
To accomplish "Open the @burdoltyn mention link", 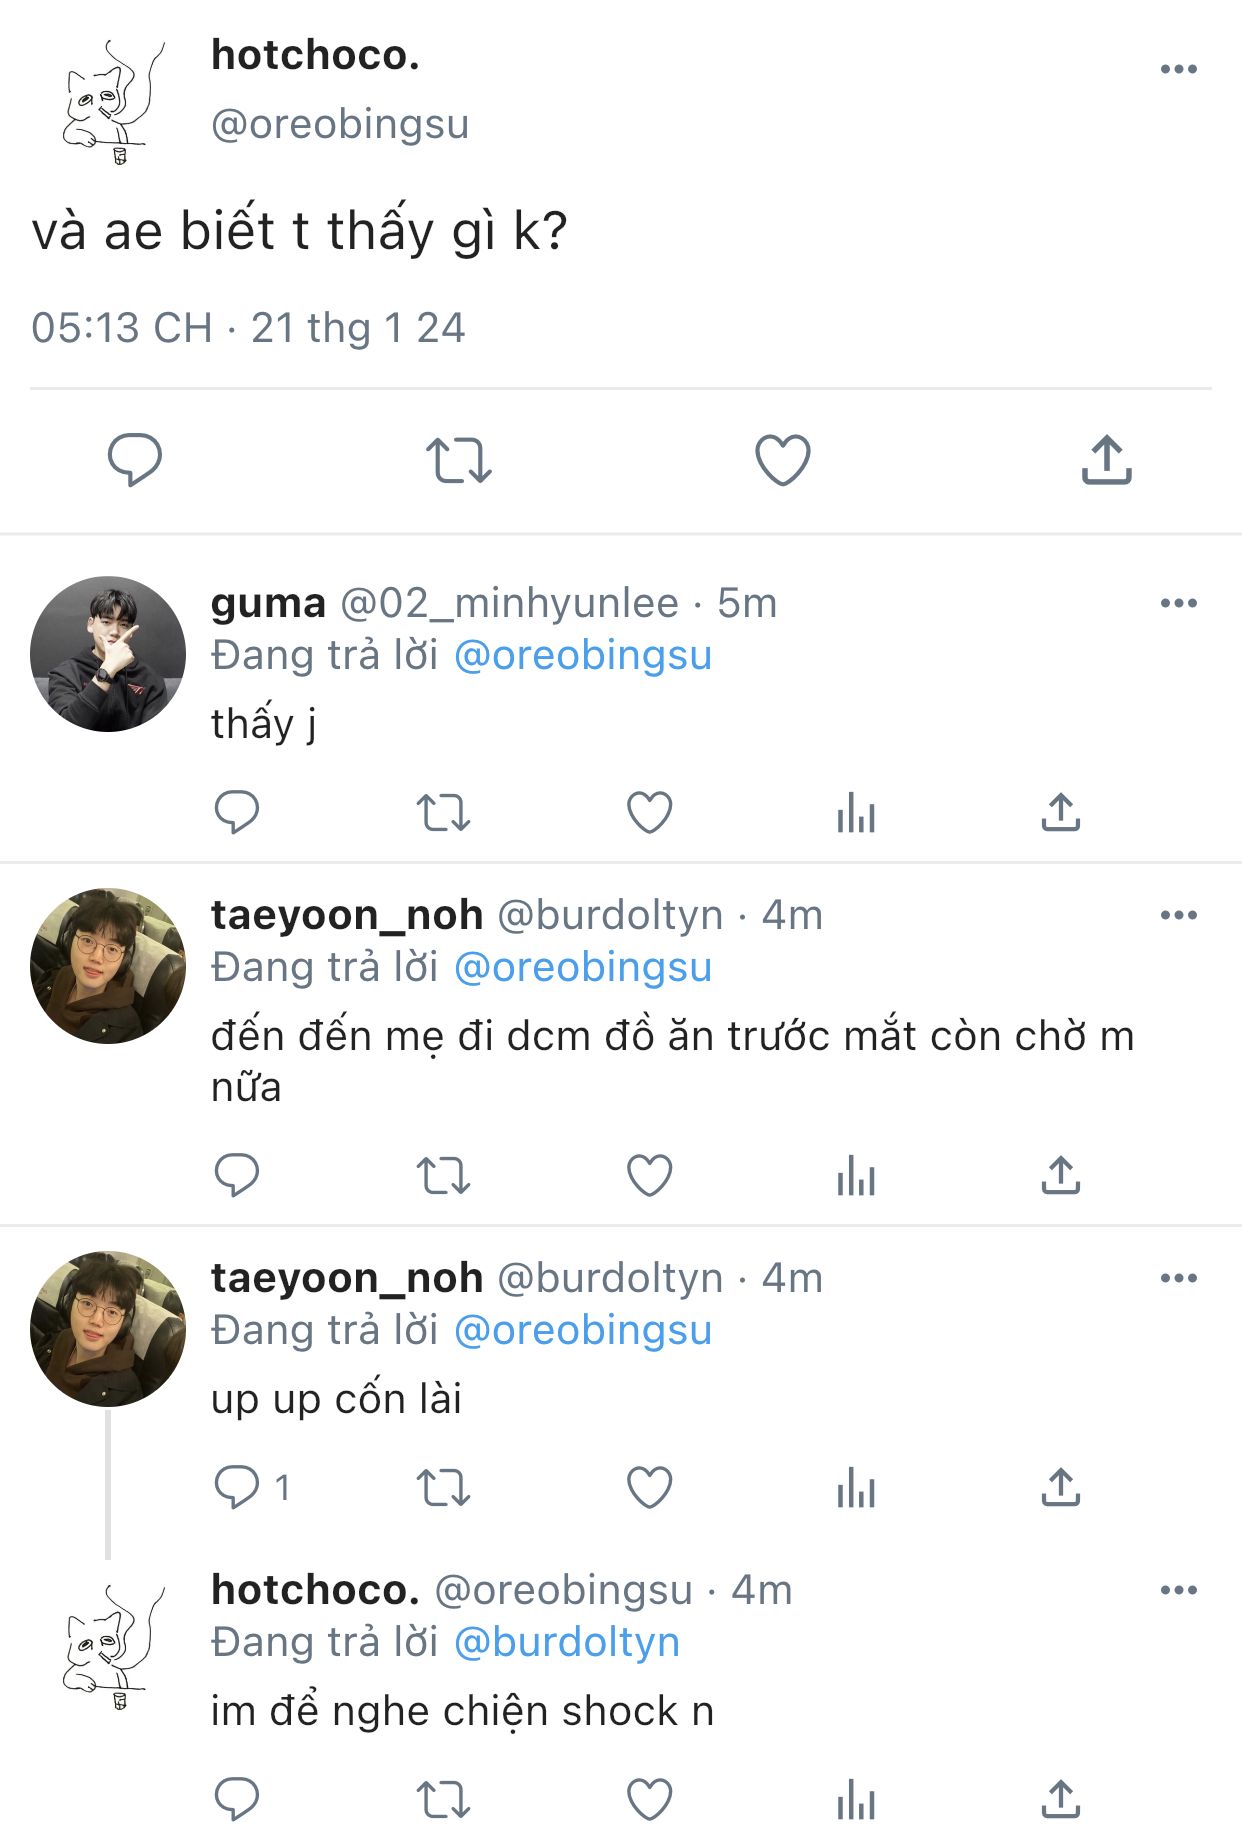I will pos(567,1643).
